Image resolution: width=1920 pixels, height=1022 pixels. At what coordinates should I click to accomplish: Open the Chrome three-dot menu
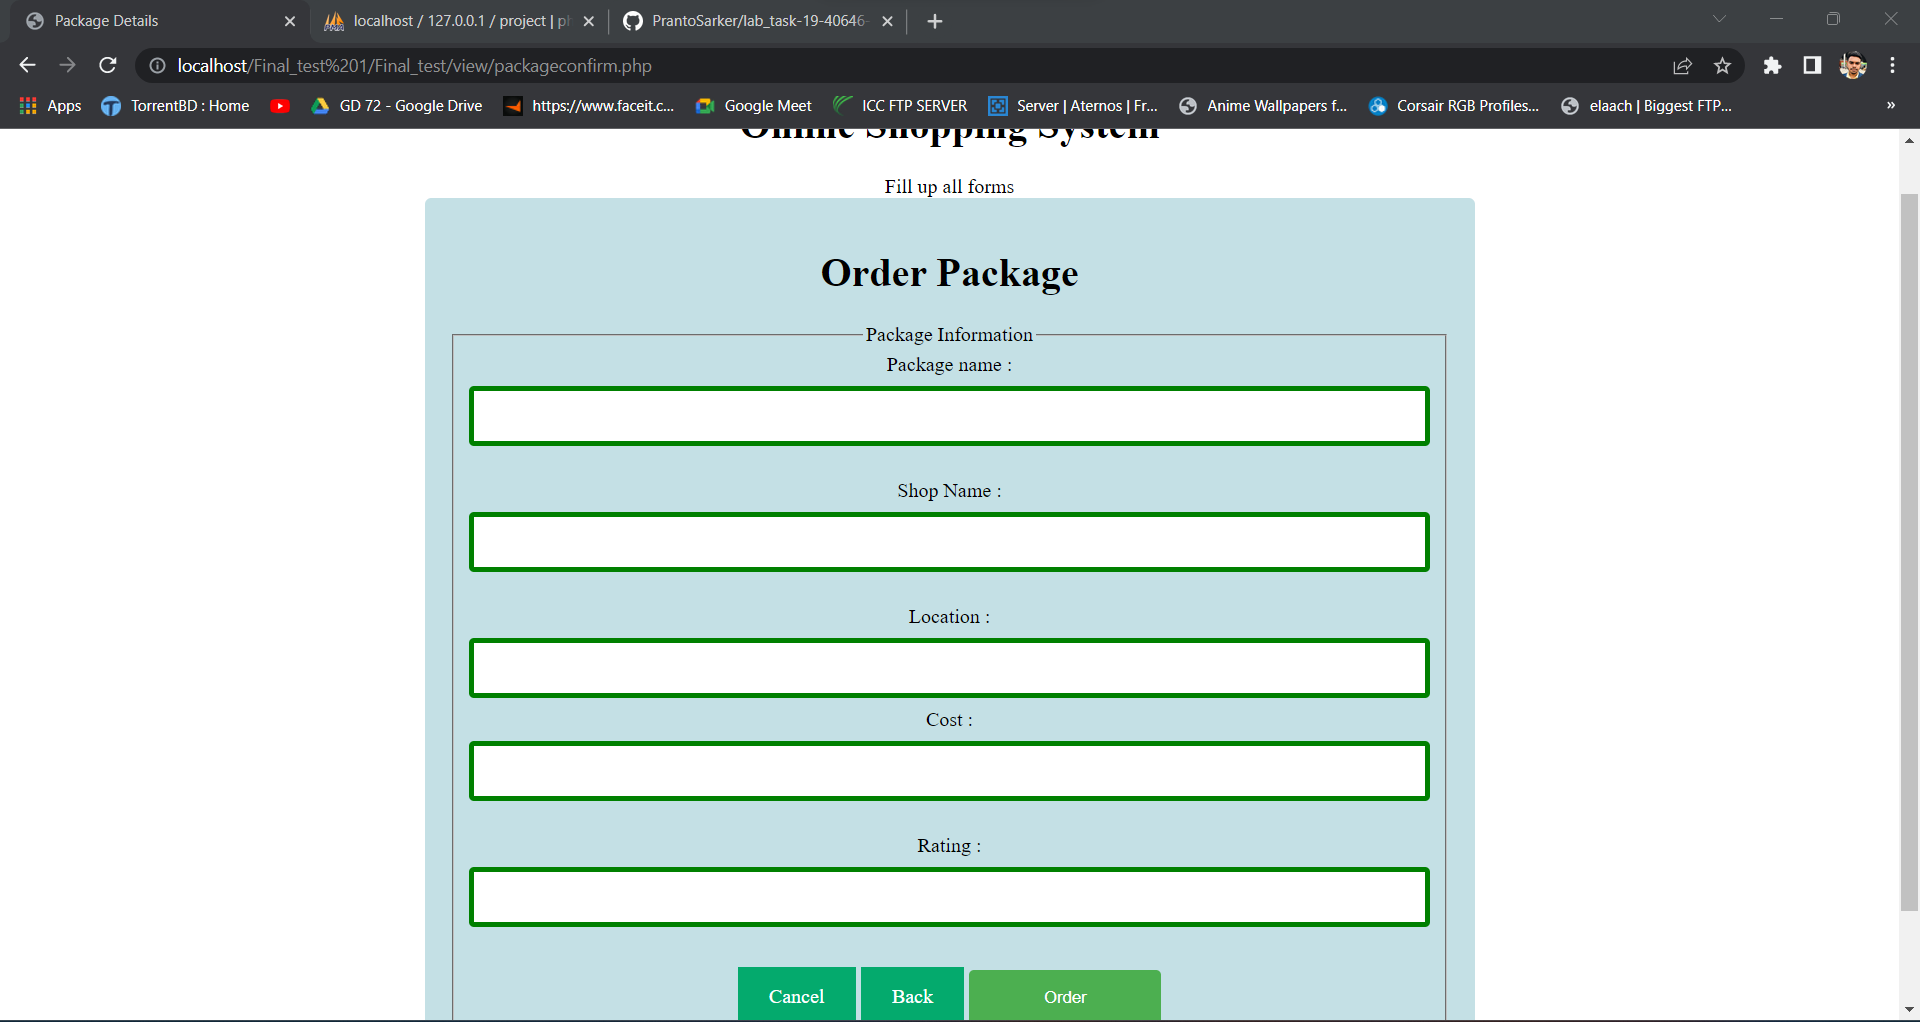[x=1892, y=65]
